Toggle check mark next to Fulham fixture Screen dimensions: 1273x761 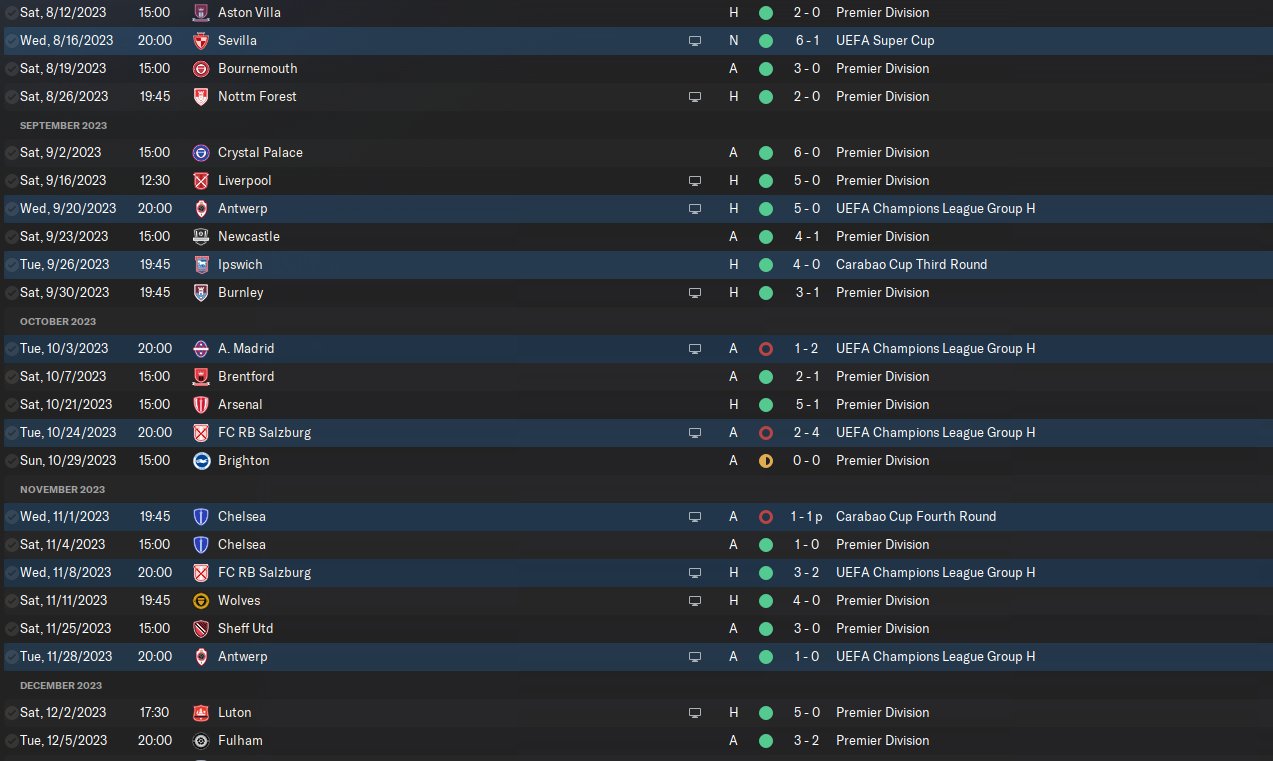tap(11, 741)
